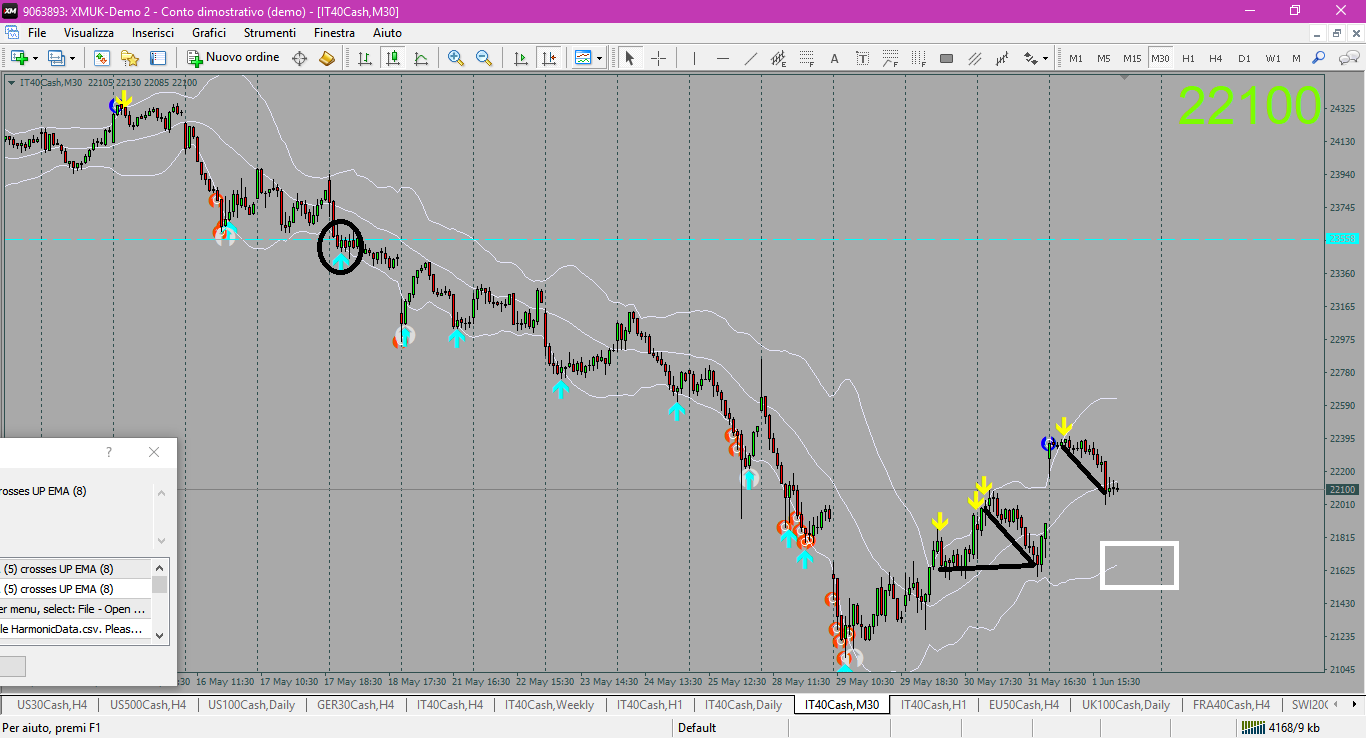Image resolution: width=1366 pixels, height=738 pixels.
Task: Select the rectangle shape tool
Action: click(947, 58)
